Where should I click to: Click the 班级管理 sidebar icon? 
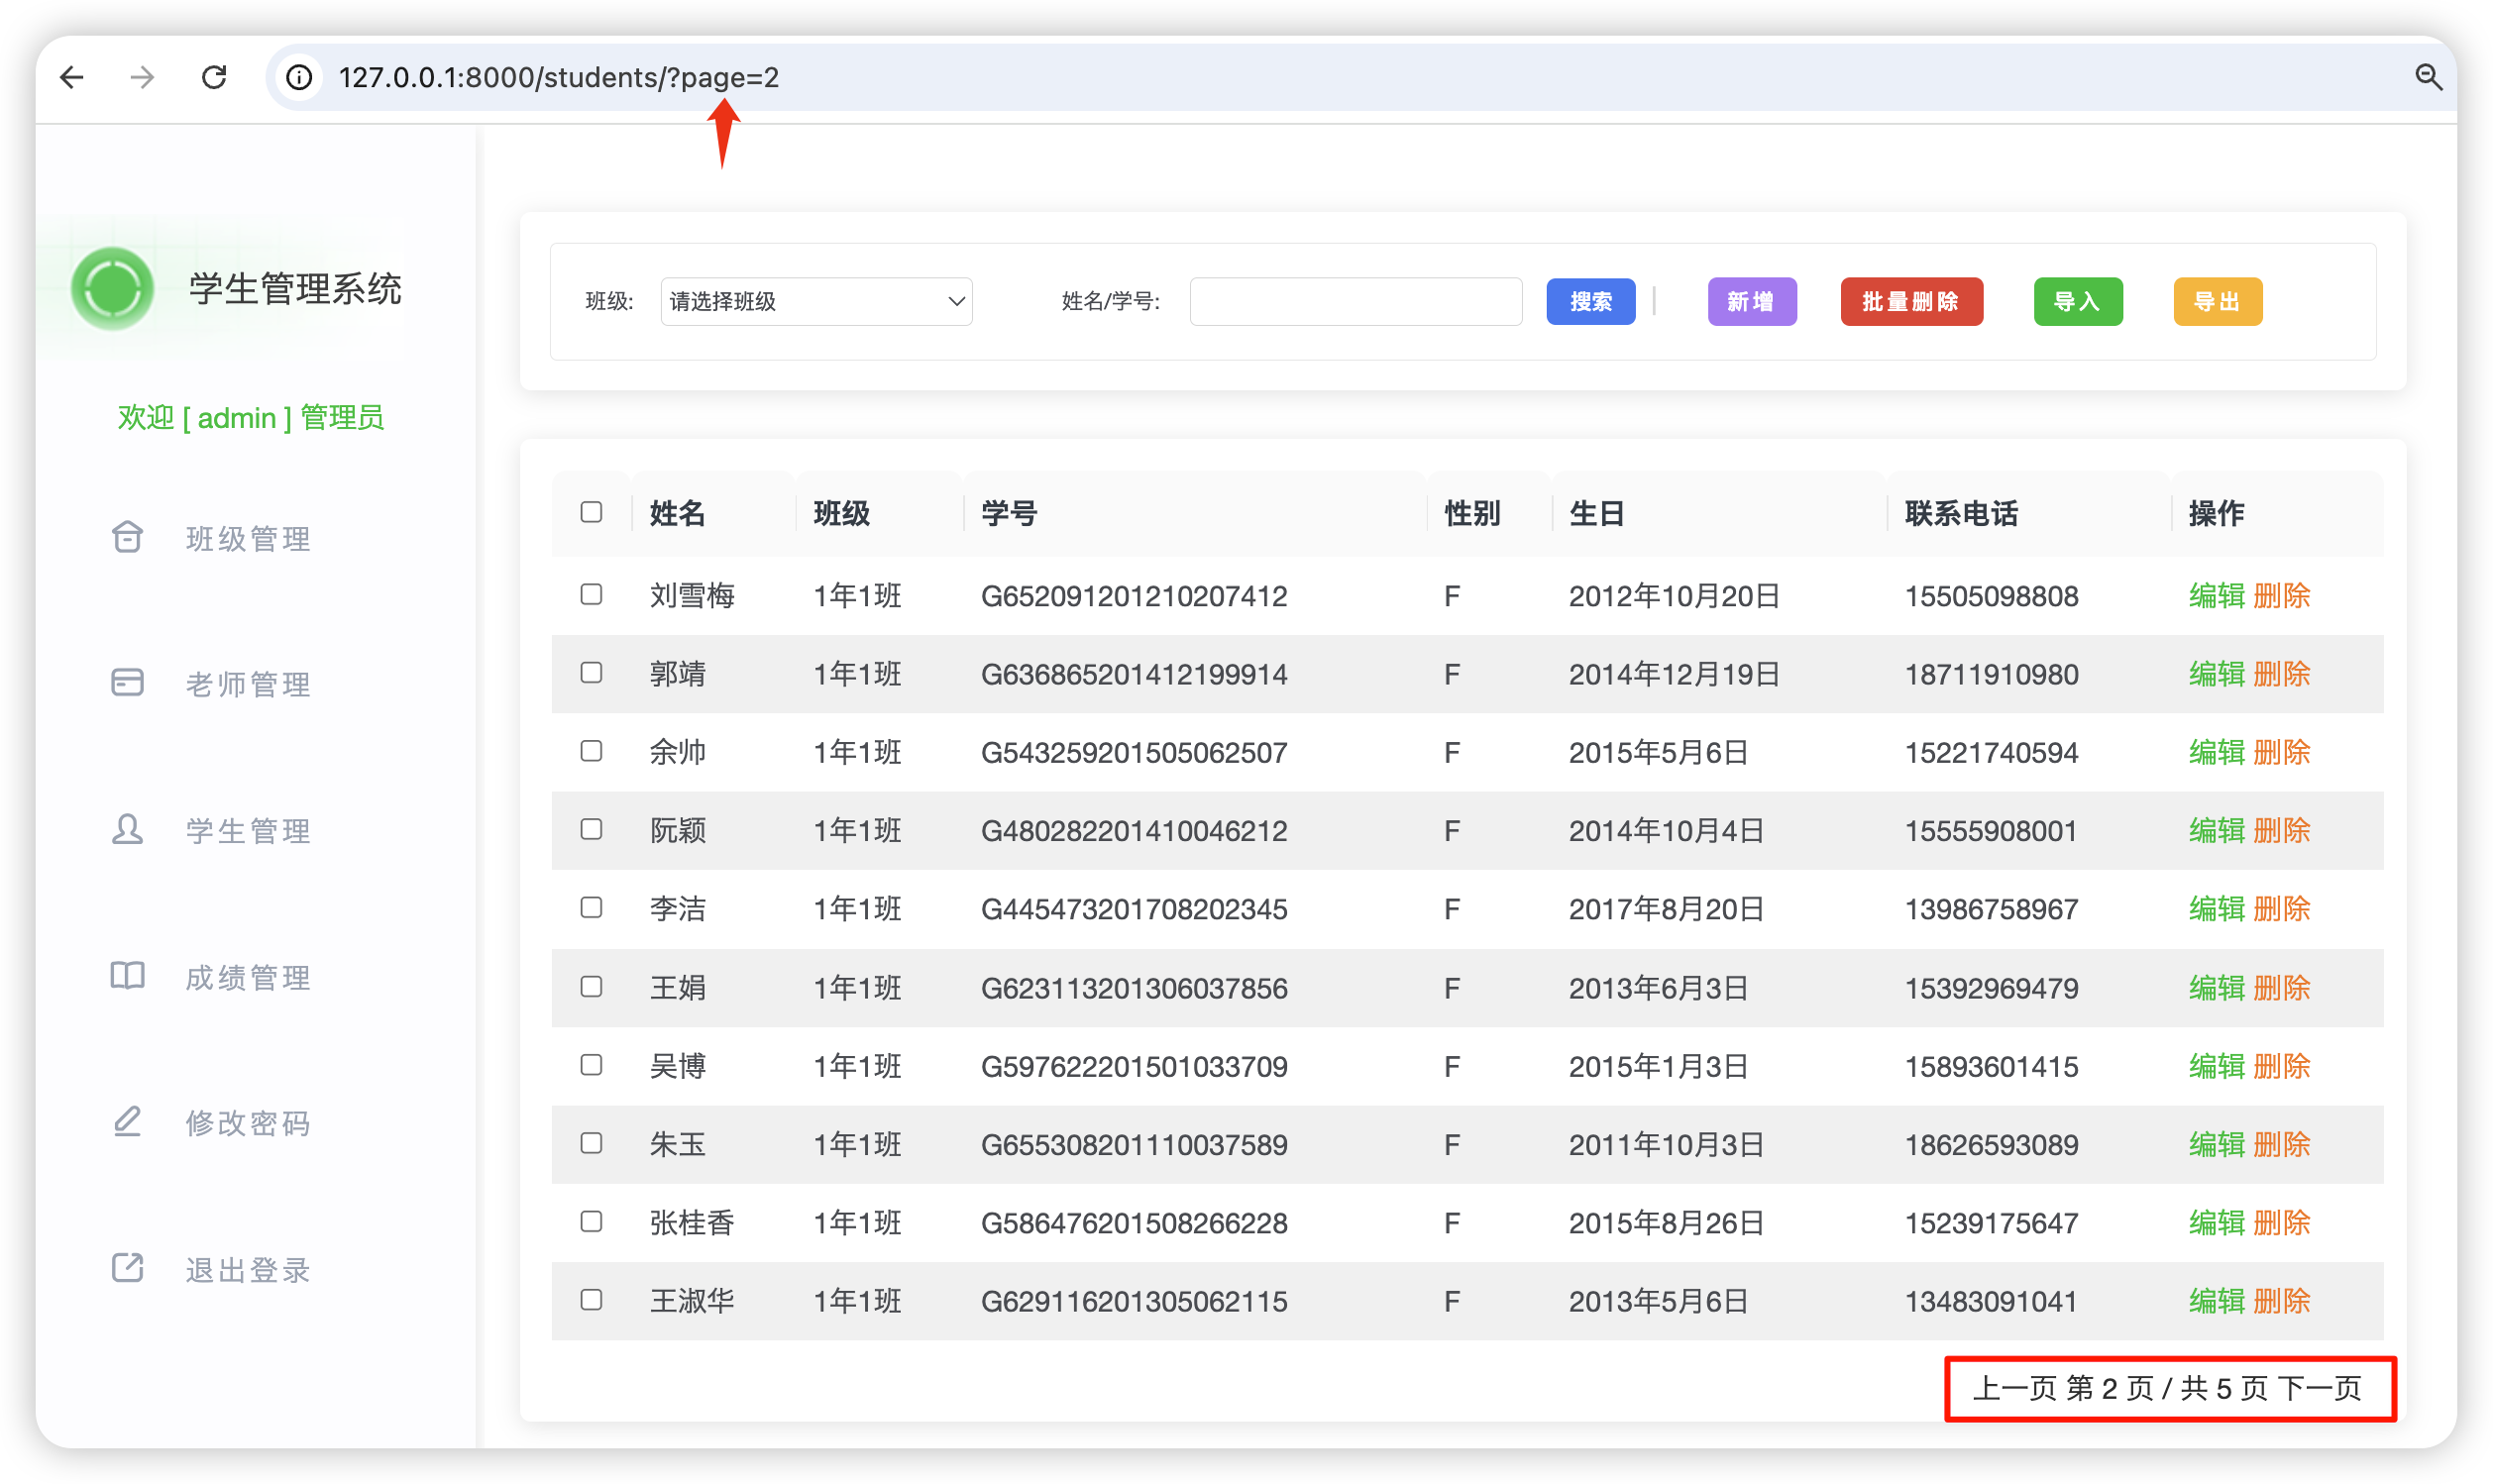127,537
